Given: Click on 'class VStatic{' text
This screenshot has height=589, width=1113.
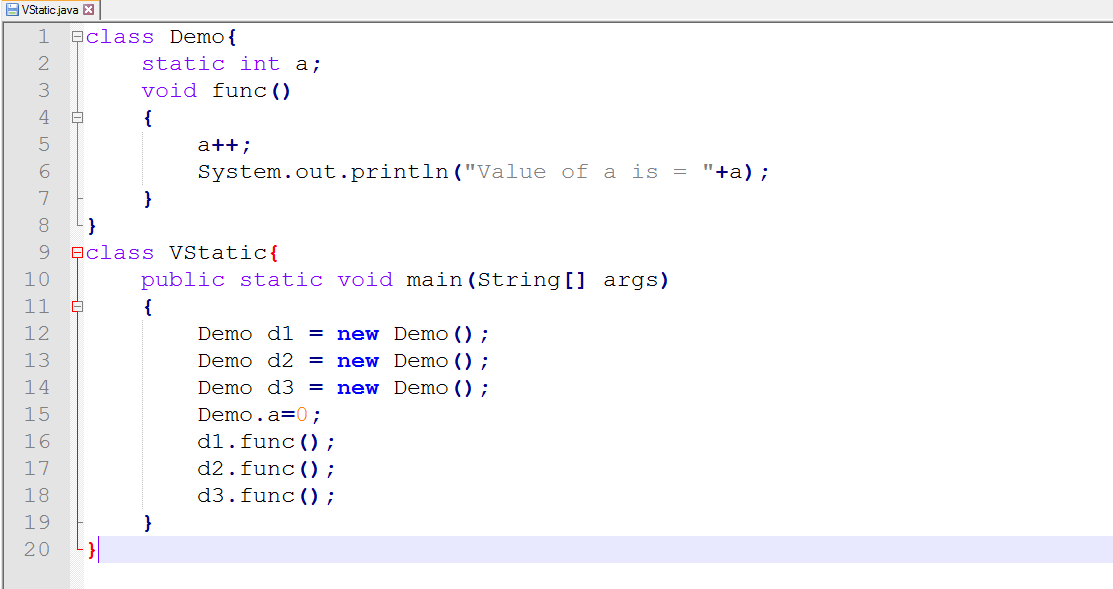Looking at the screenshot, I should [182, 253].
